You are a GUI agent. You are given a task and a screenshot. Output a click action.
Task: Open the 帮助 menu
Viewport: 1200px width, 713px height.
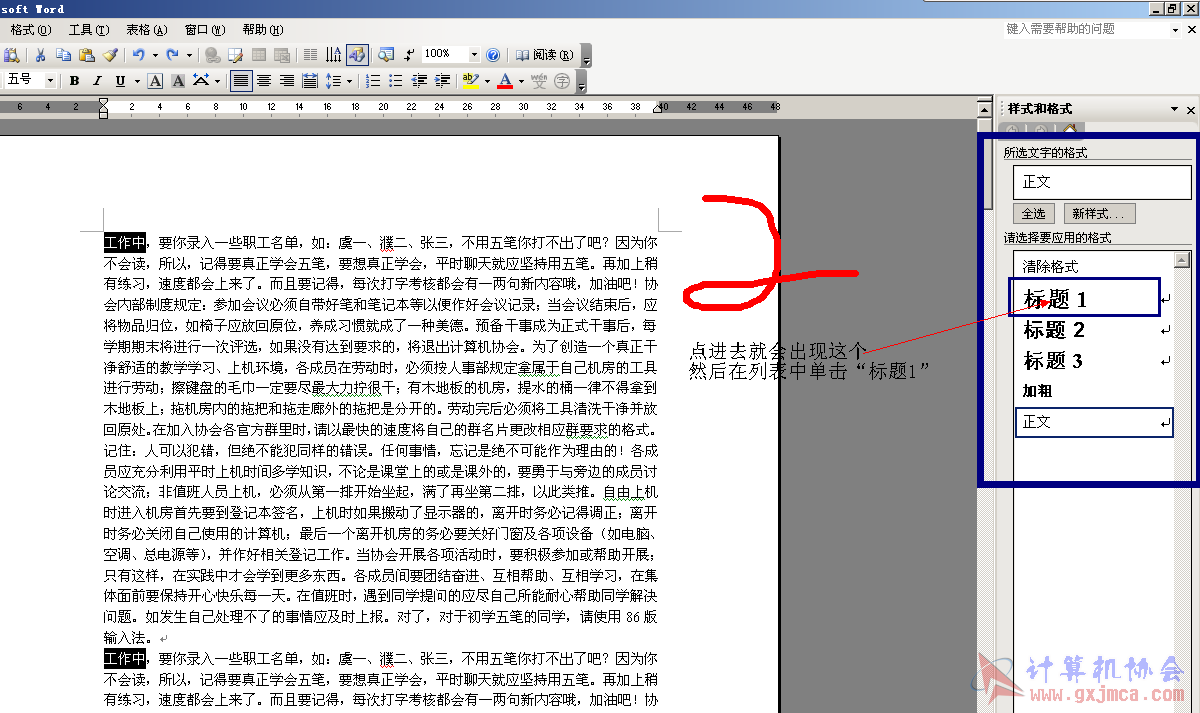263,29
